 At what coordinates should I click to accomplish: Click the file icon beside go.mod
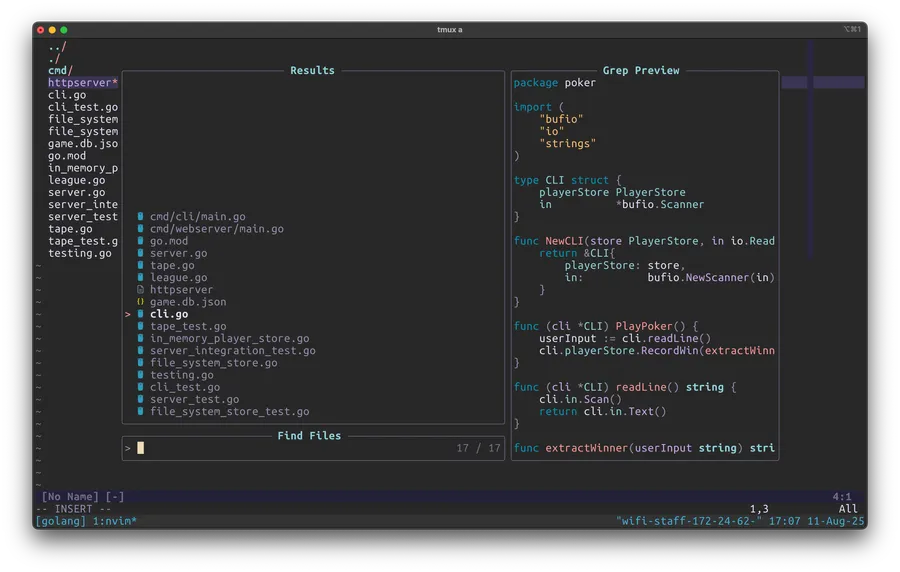point(140,241)
